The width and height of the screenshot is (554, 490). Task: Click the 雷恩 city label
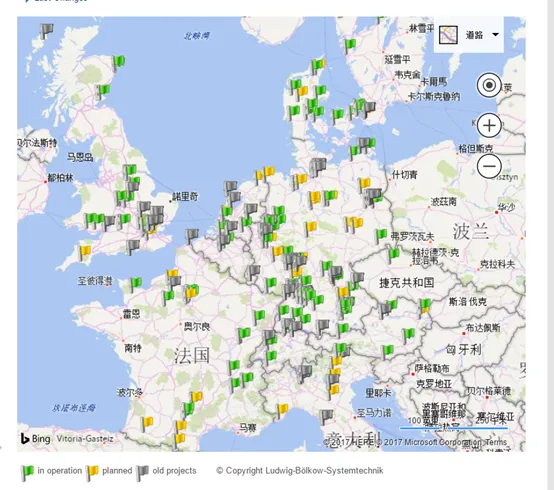click(x=131, y=314)
